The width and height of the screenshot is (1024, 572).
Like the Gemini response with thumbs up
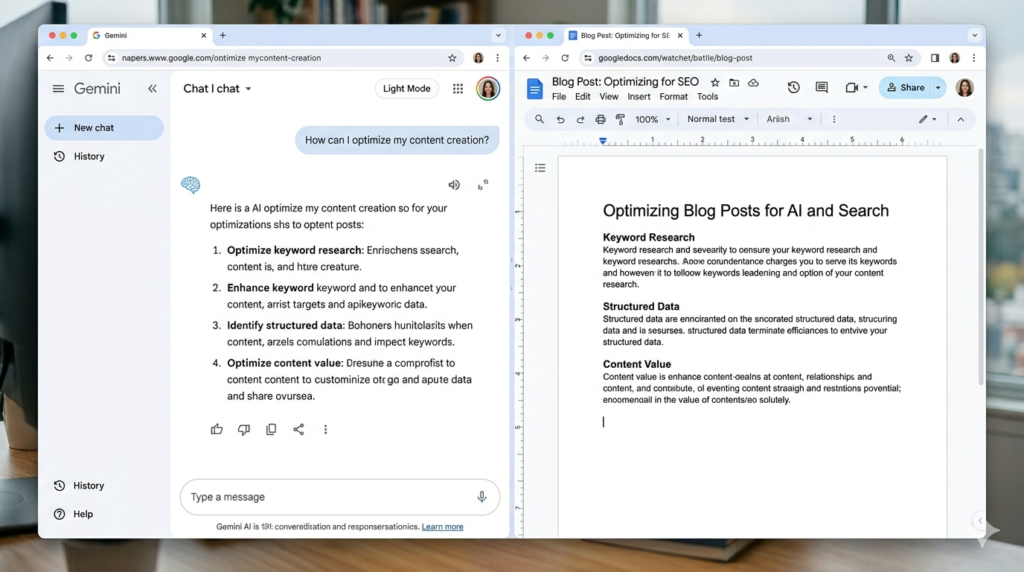(217, 430)
